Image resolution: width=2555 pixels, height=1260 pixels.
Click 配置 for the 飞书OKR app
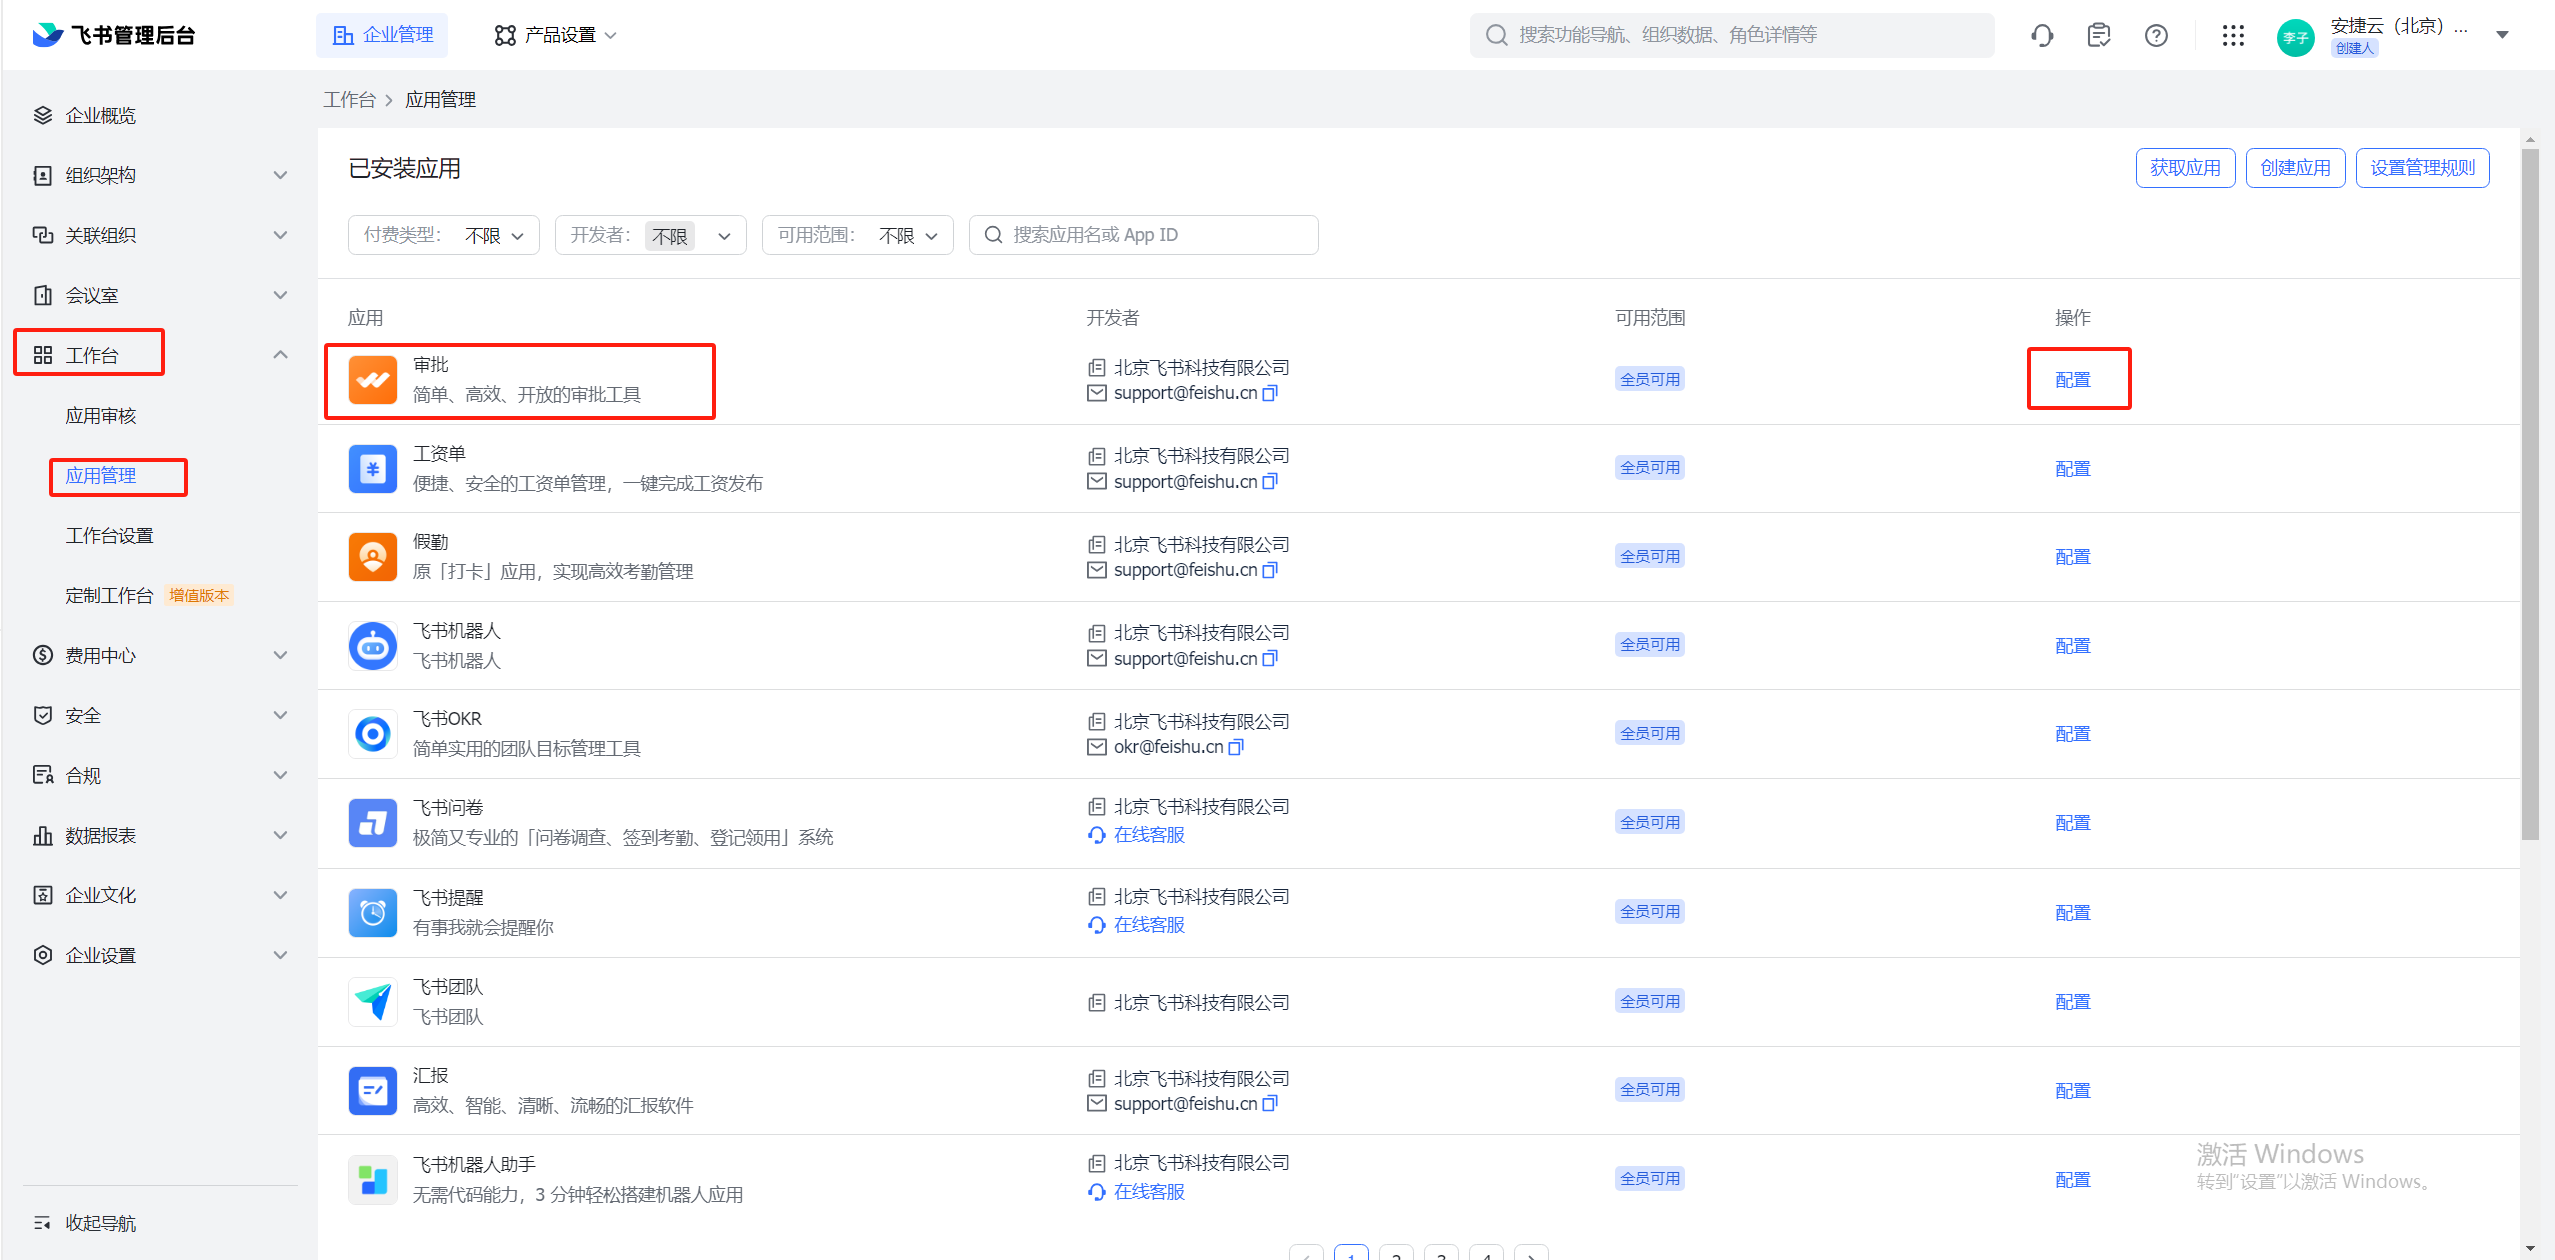tap(2072, 734)
